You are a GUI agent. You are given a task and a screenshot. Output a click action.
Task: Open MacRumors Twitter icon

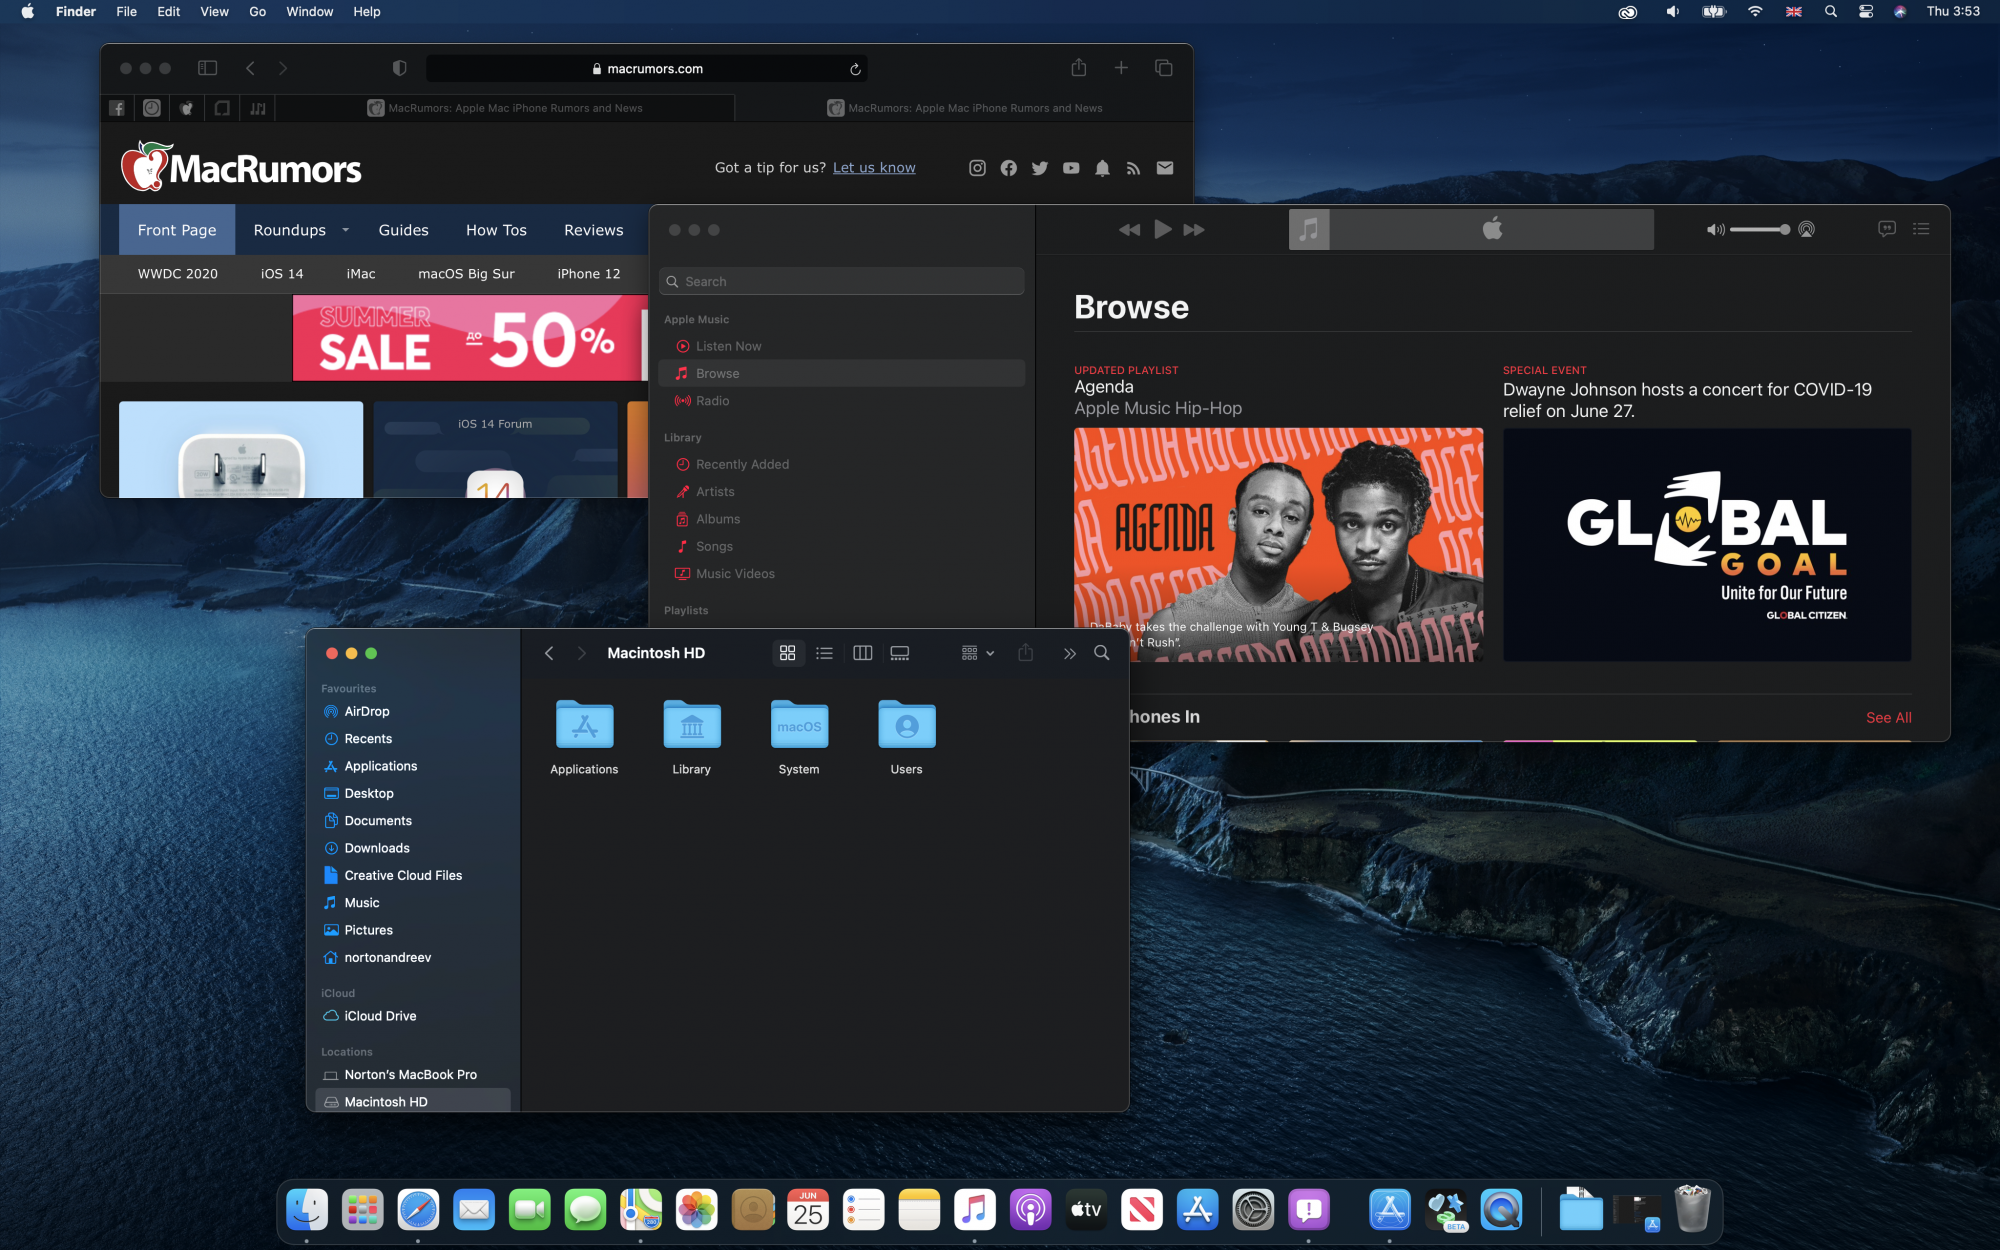1039,168
